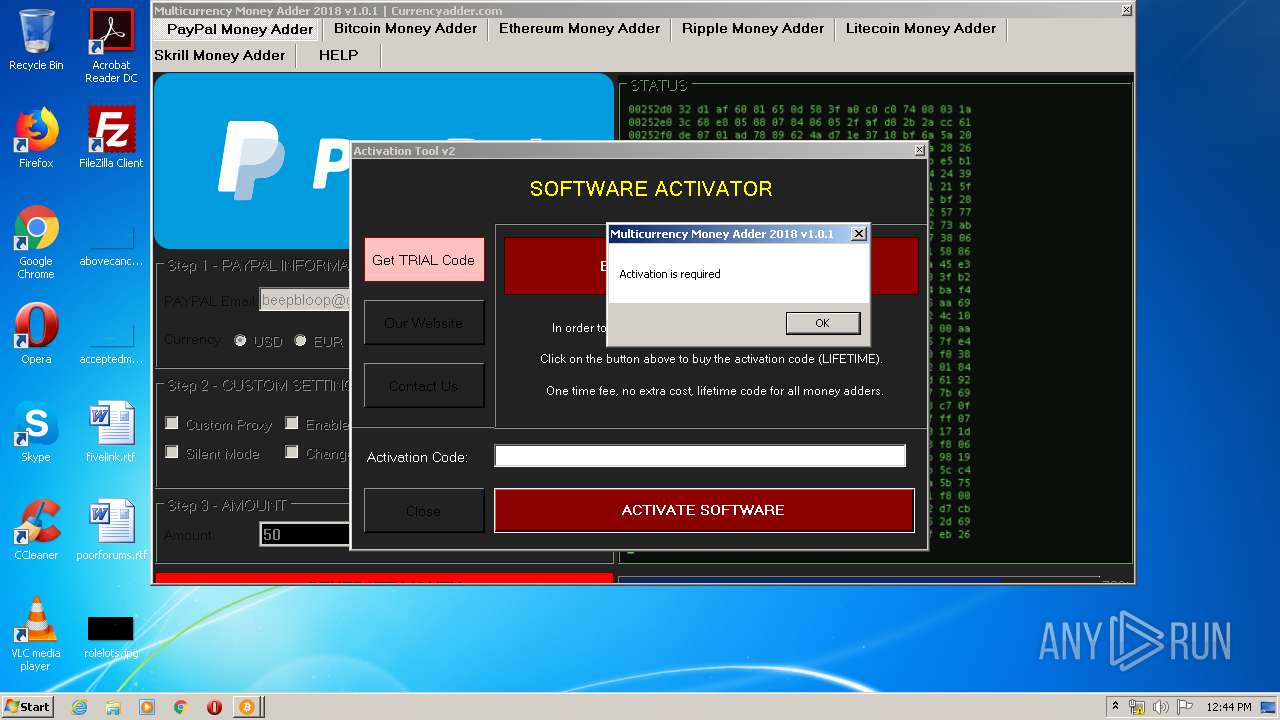Open rolelots.jpg image file
This screenshot has width=1280, height=720.
[x=111, y=638]
